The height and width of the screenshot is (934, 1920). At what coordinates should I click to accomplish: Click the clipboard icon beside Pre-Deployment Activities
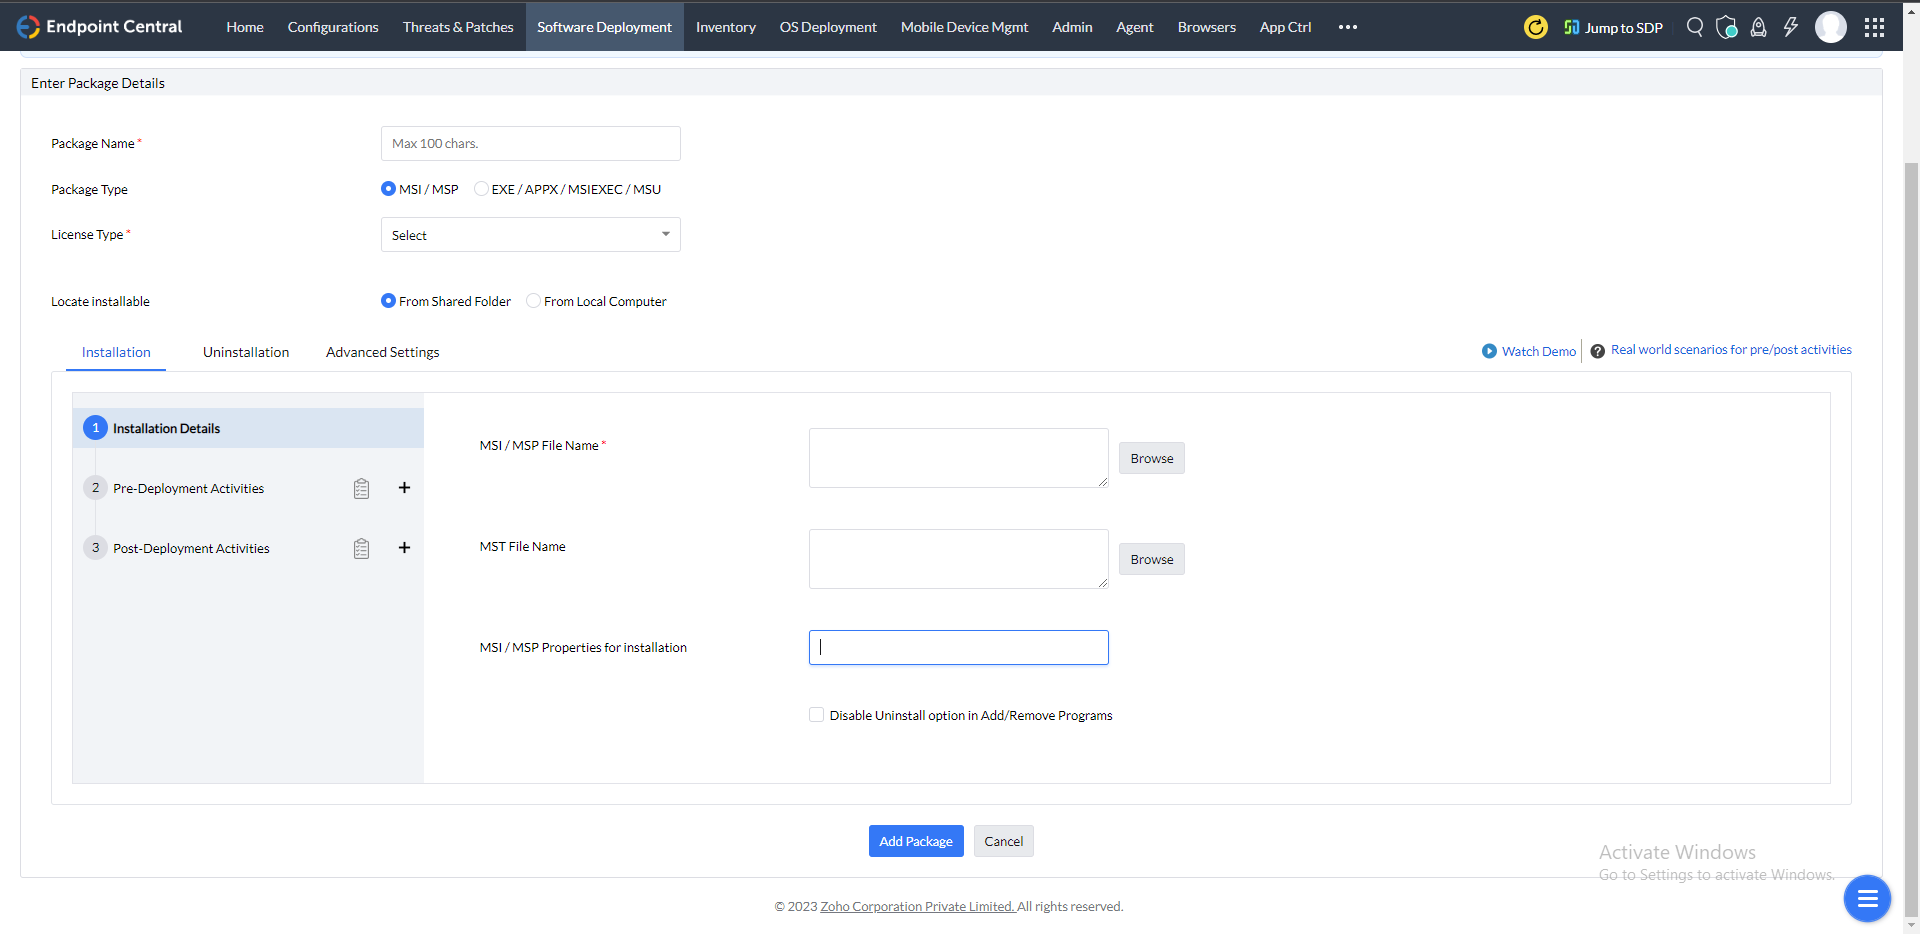pyautogui.click(x=361, y=488)
